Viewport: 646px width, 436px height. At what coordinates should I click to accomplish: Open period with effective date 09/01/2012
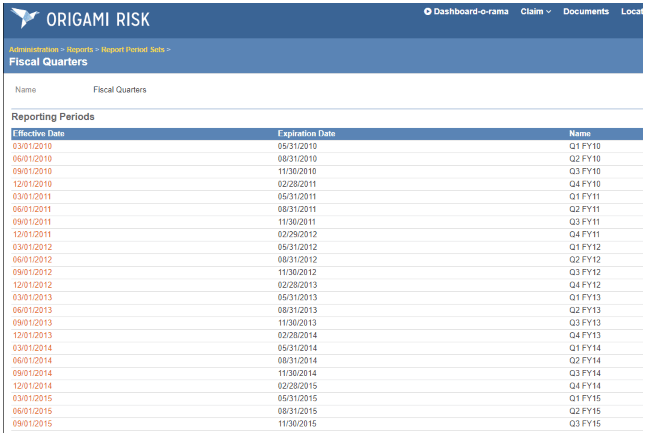tap(32, 272)
